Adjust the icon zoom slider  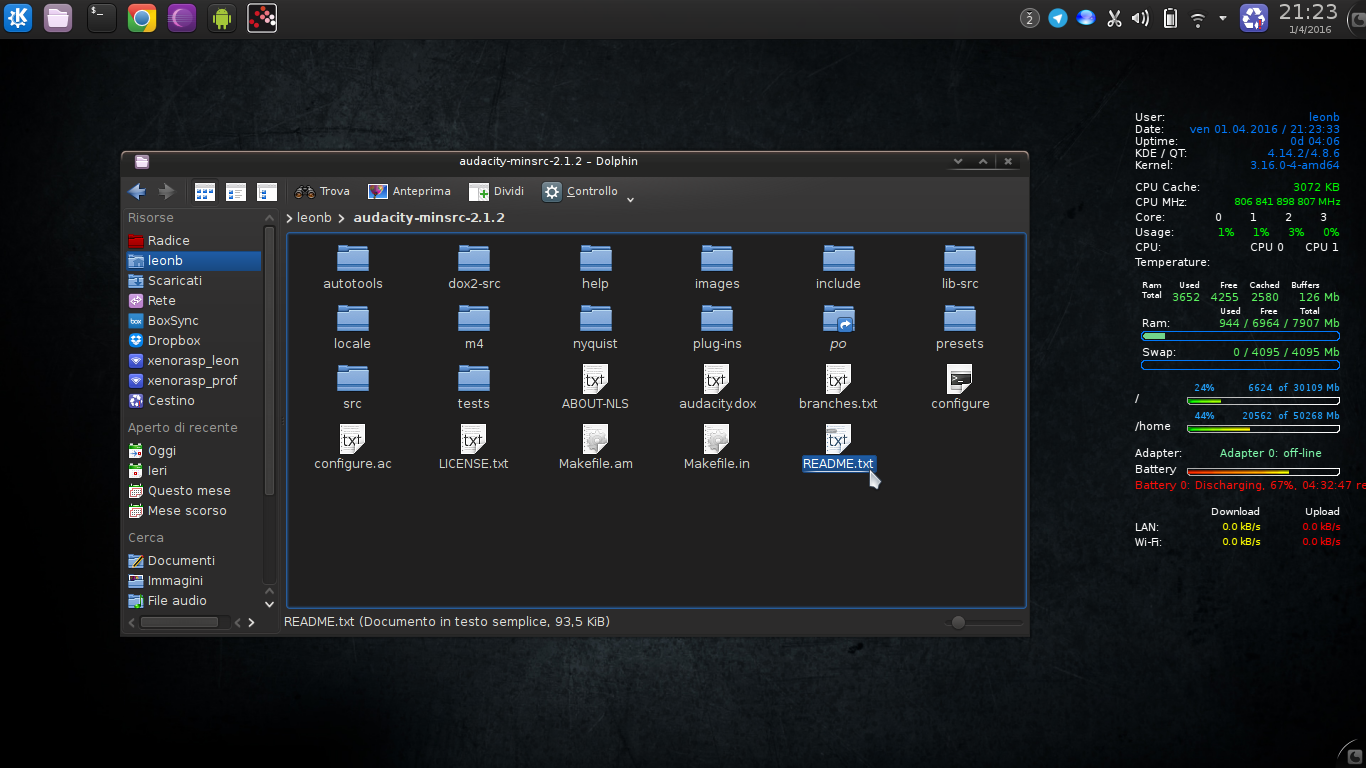click(x=958, y=622)
